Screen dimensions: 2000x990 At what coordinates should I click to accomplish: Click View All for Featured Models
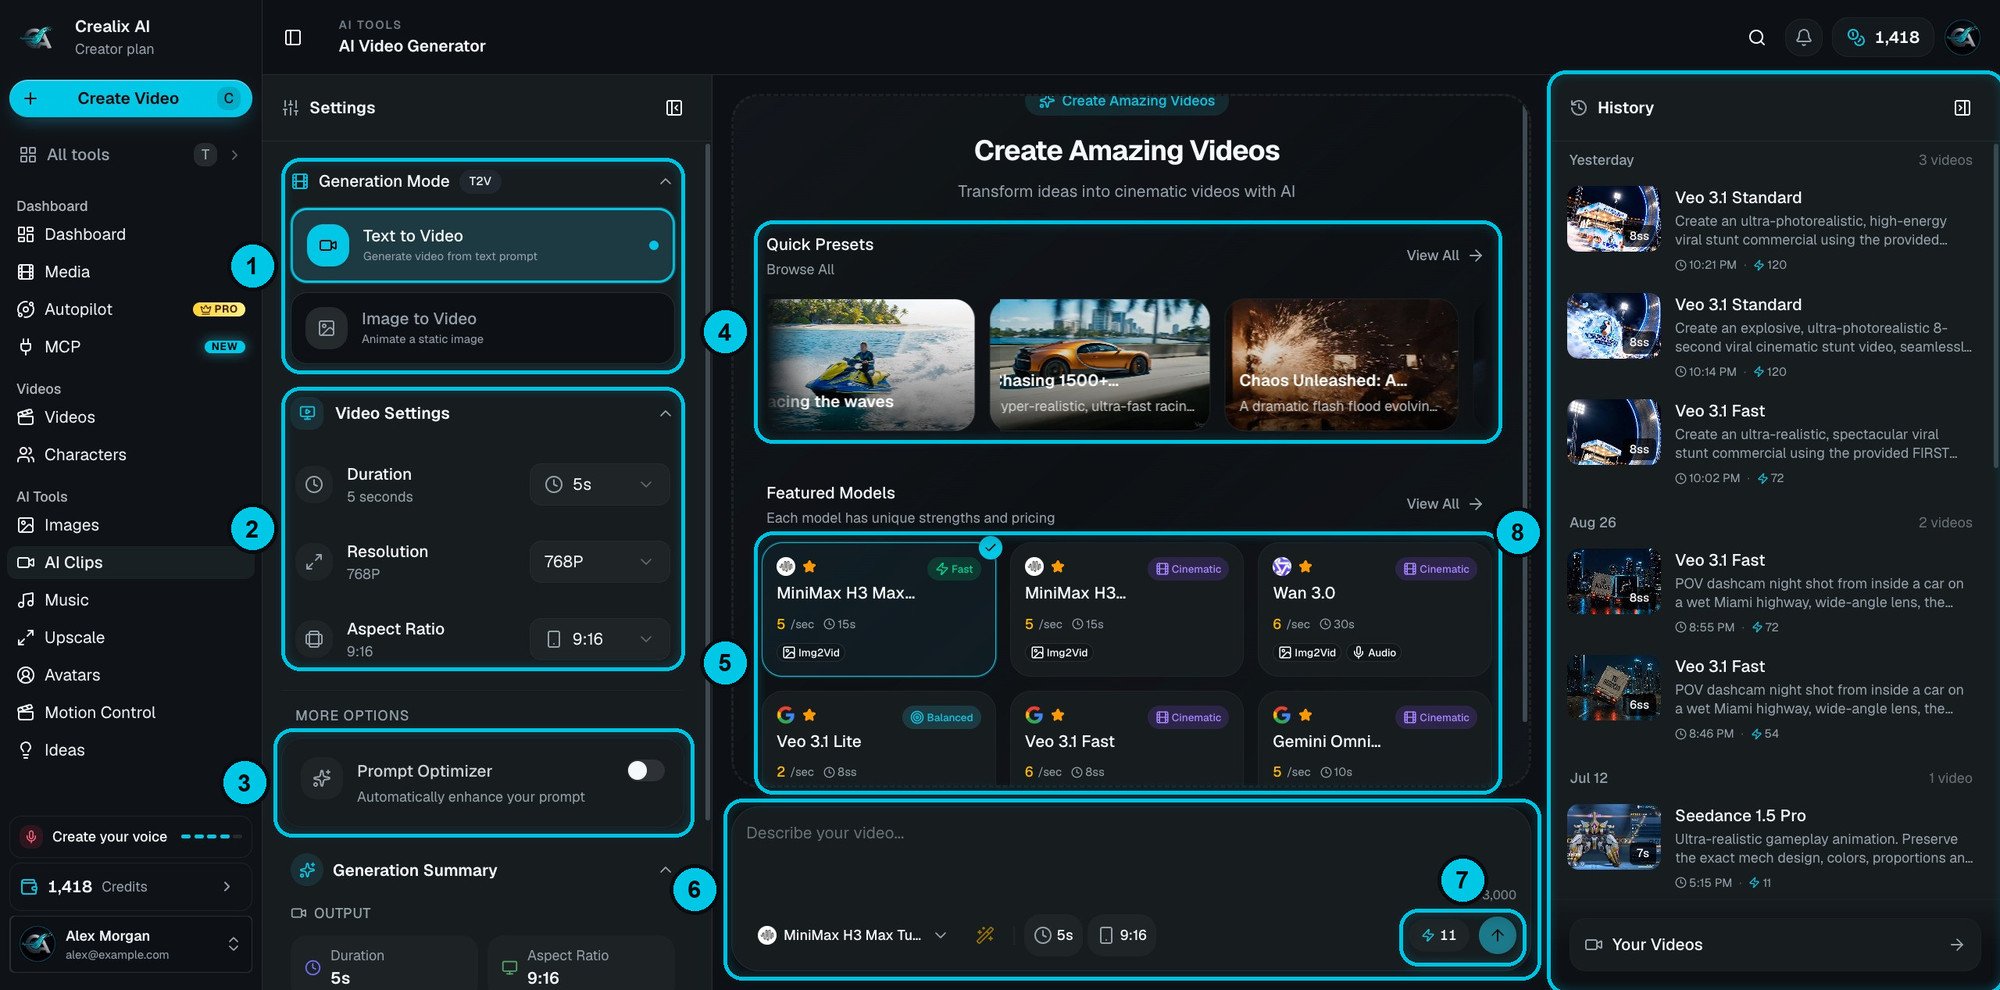pos(1444,503)
